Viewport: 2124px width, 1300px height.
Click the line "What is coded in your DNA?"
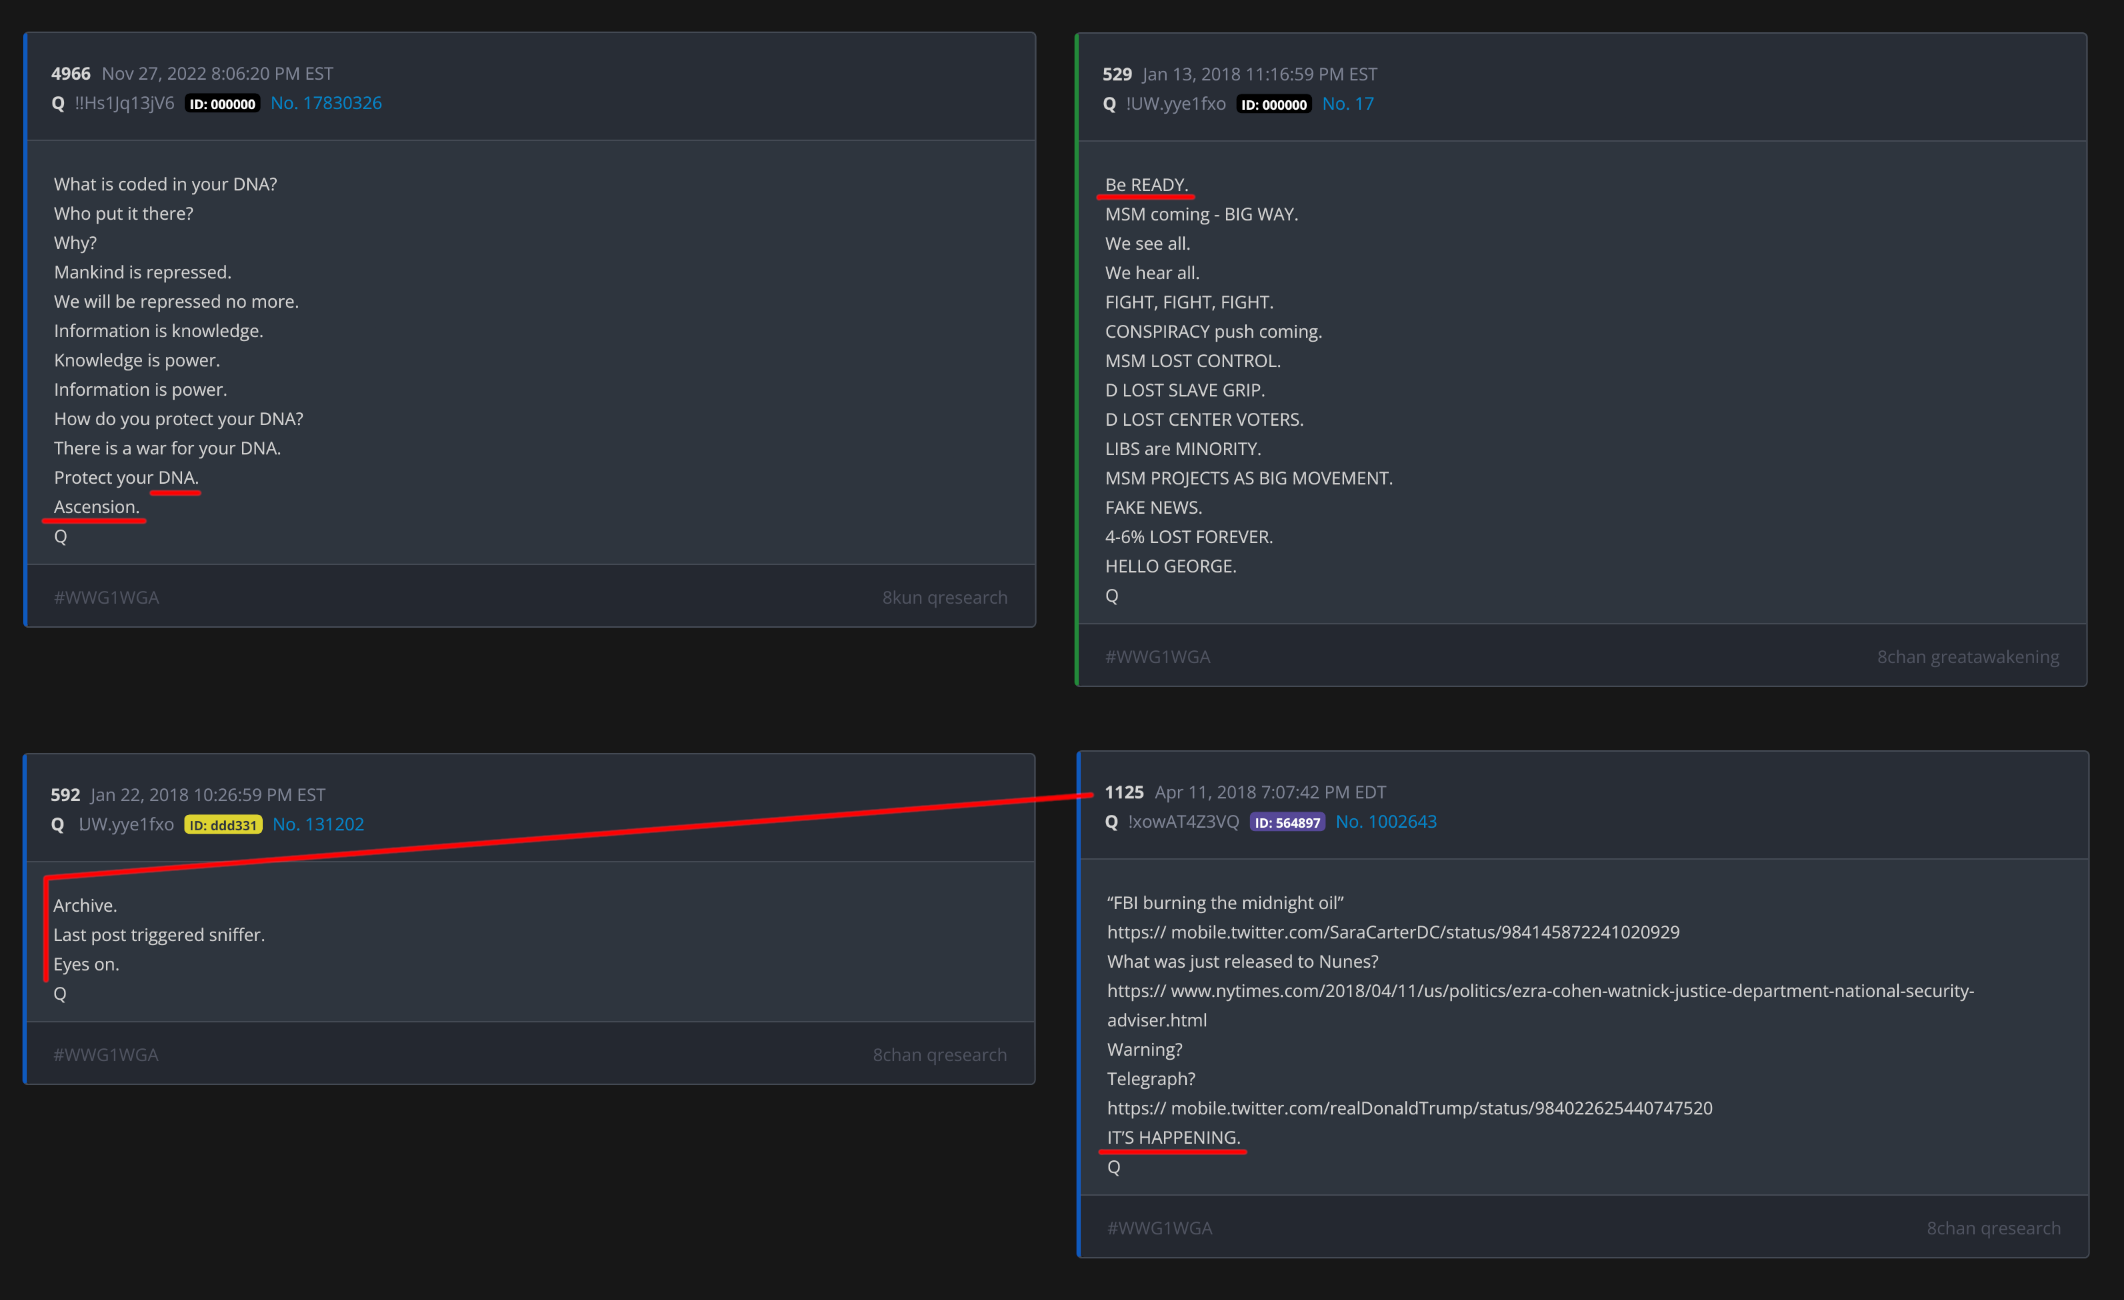click(x=166, y=184)
